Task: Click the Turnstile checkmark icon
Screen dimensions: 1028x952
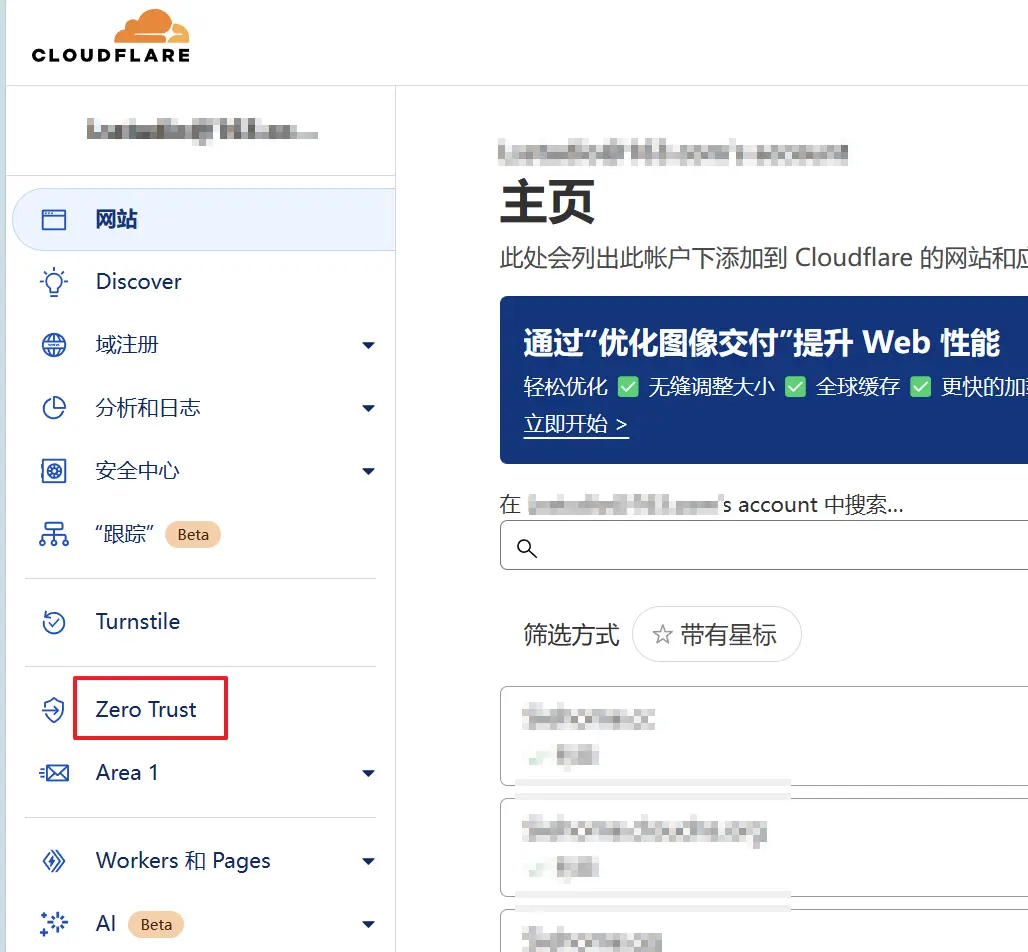Action: (x=54, y=622)
